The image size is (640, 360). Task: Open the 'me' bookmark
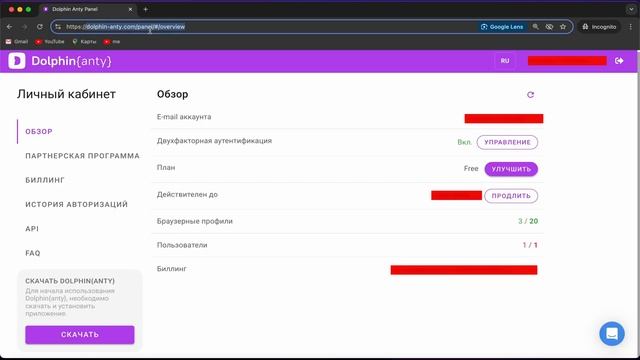(112, 42)
